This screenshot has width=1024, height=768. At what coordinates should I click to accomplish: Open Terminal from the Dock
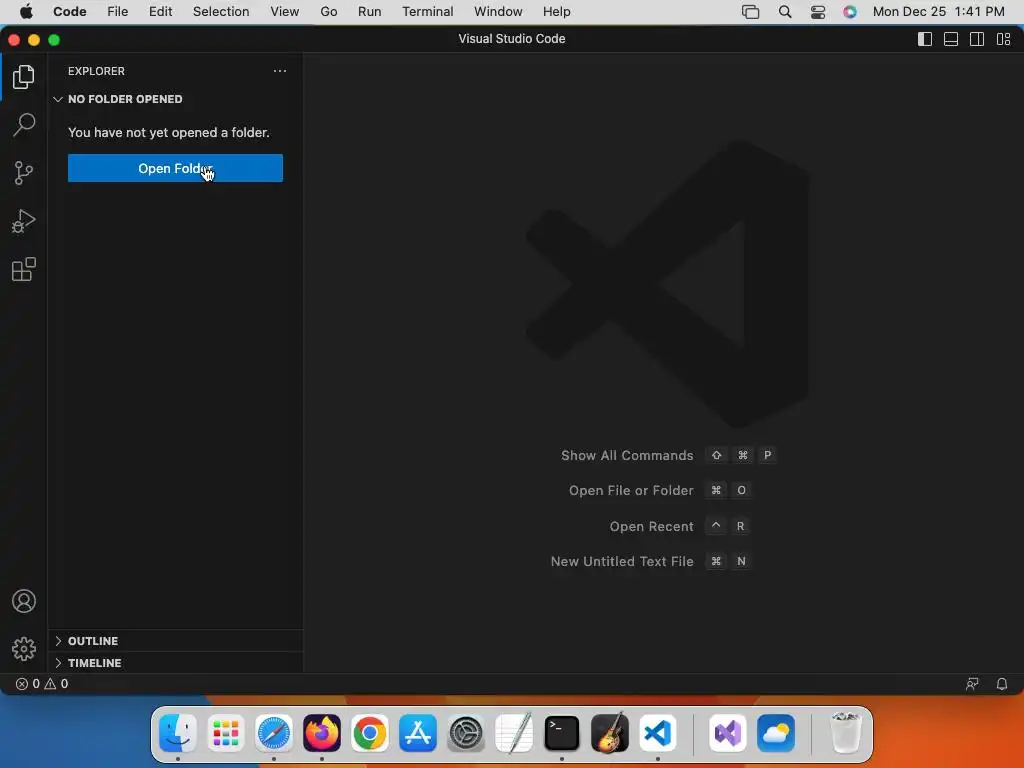[562, 733]
